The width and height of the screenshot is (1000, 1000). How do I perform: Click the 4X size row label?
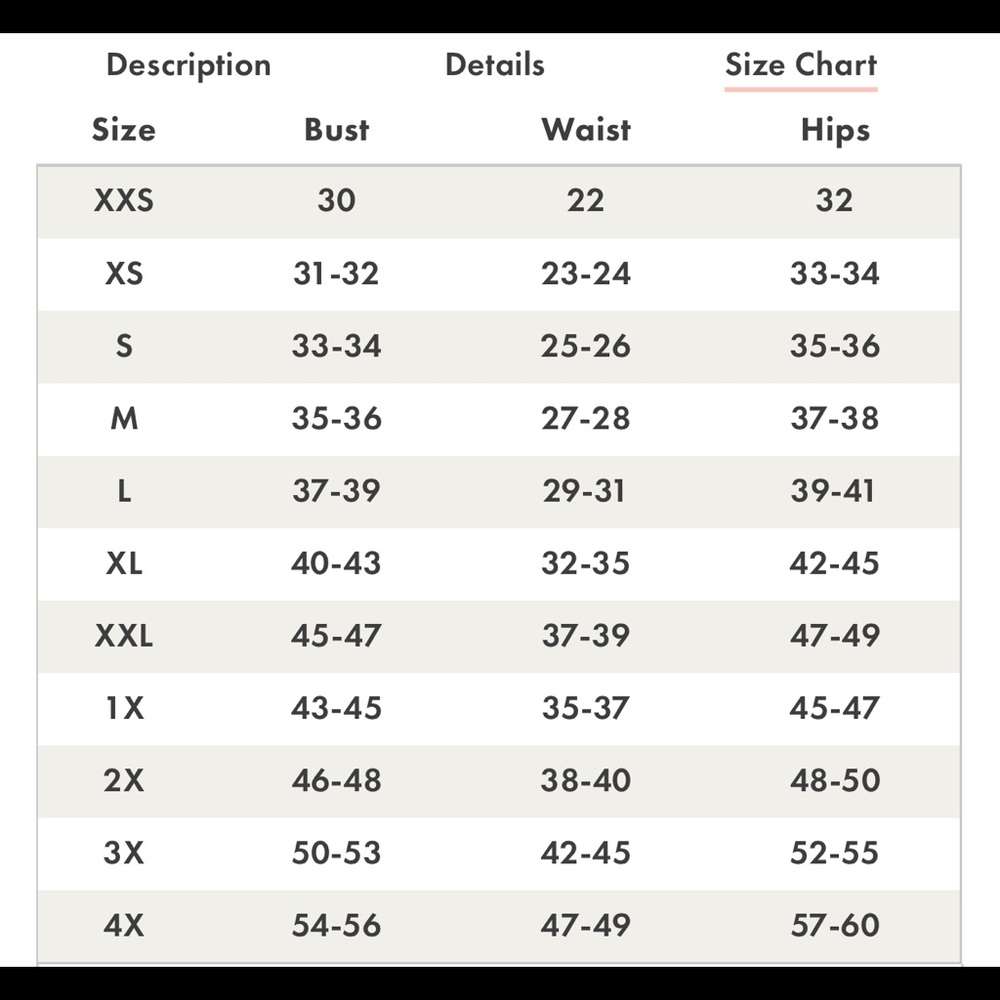tap(124, 925)
